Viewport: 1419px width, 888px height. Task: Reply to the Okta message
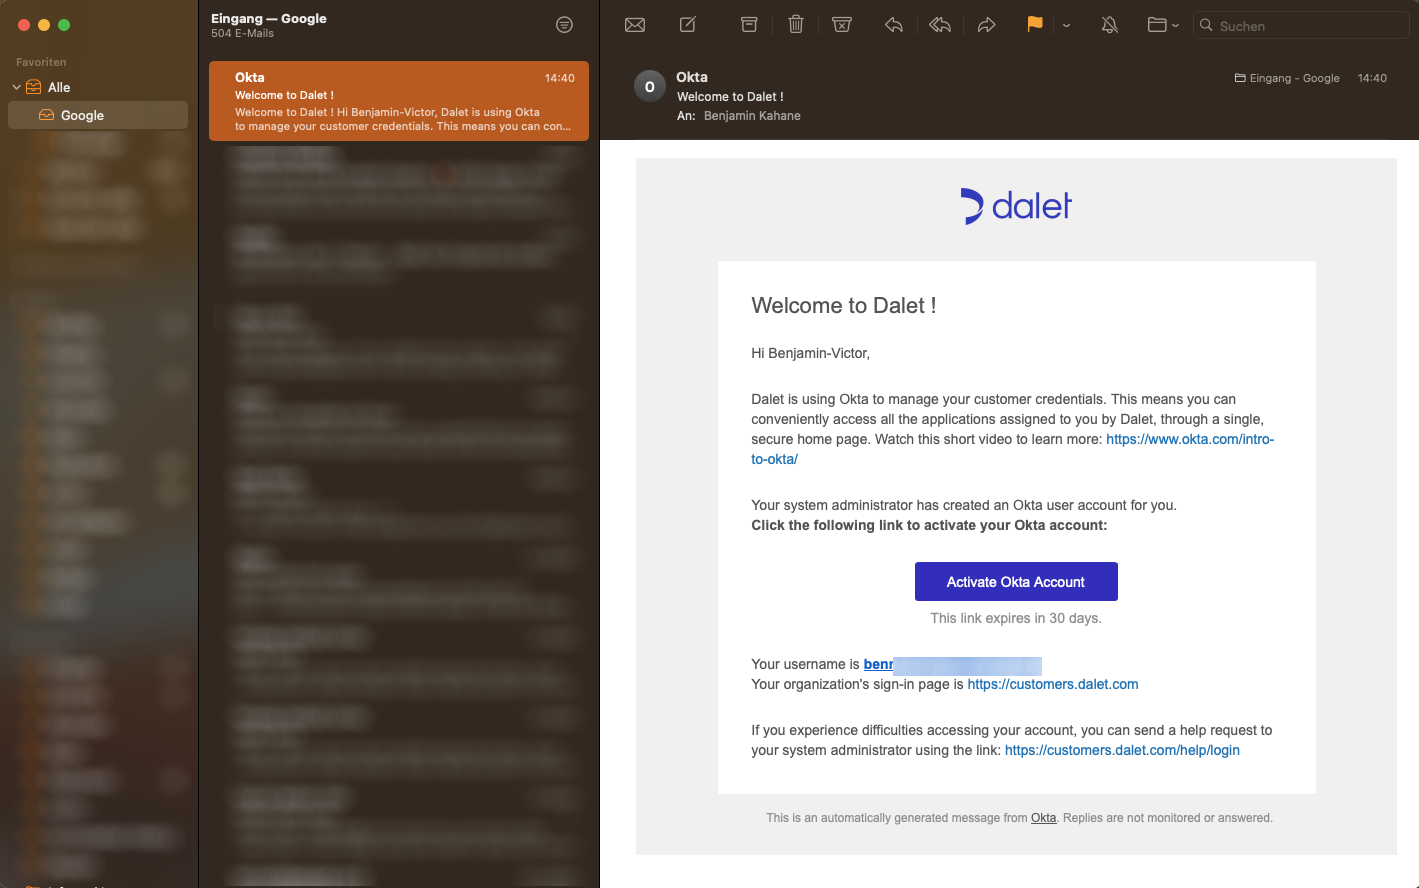click(894, 25)
